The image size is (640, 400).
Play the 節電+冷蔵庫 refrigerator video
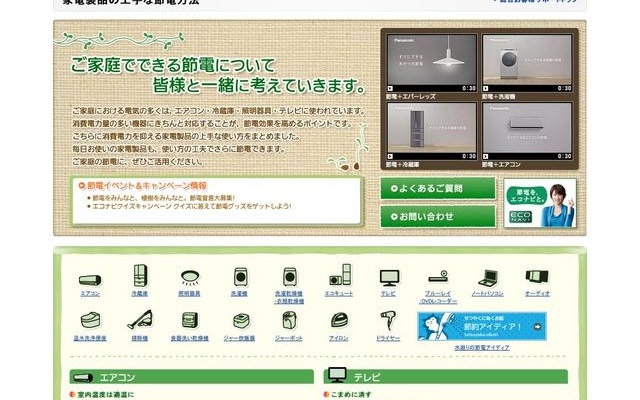(431, 131)
